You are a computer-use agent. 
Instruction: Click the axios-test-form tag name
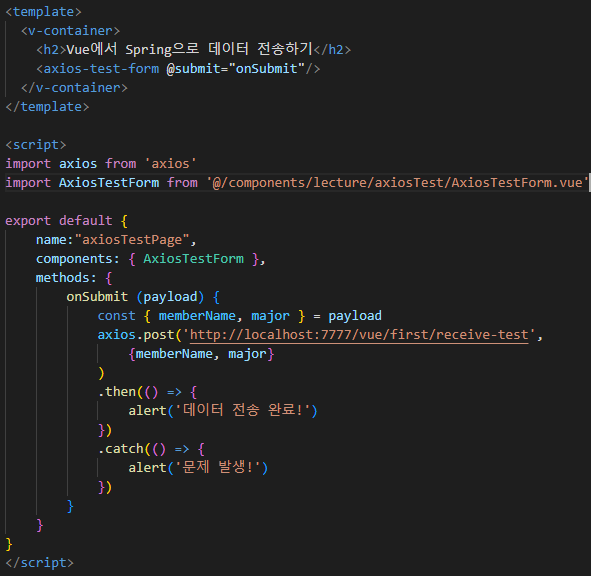[x=101, y=69]
